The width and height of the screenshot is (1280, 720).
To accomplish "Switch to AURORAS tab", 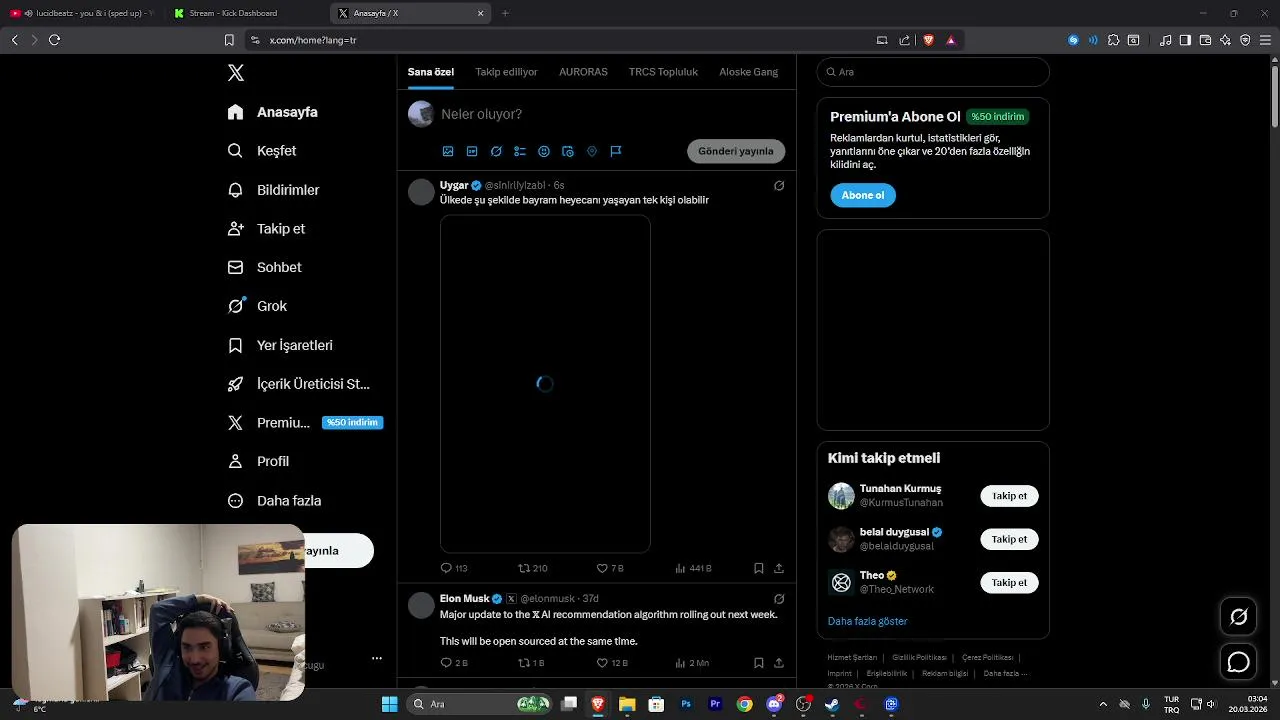I will click(583, 72).
